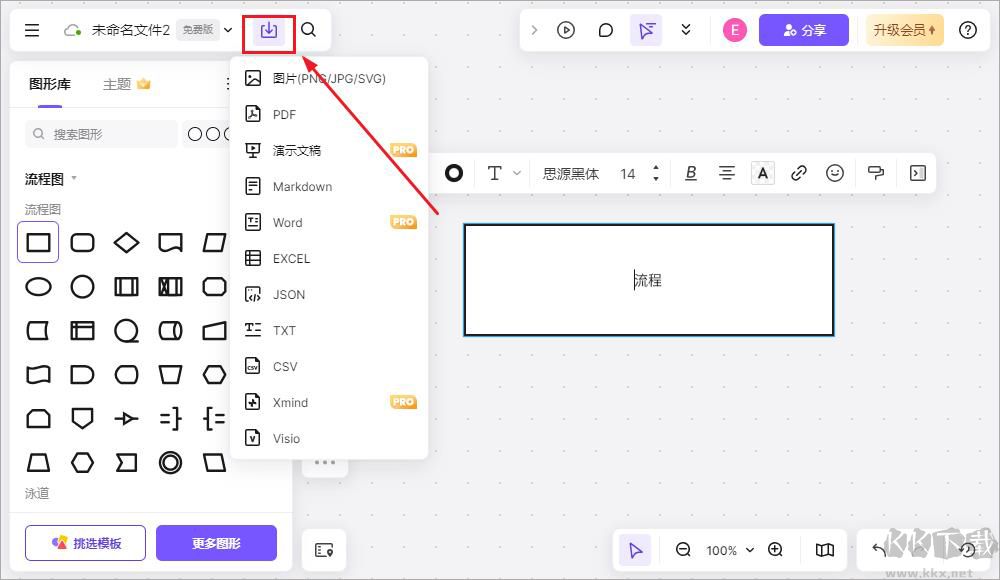Open the emoji picker icon
Screen dimensions: 1000x580
pos(835,173)
